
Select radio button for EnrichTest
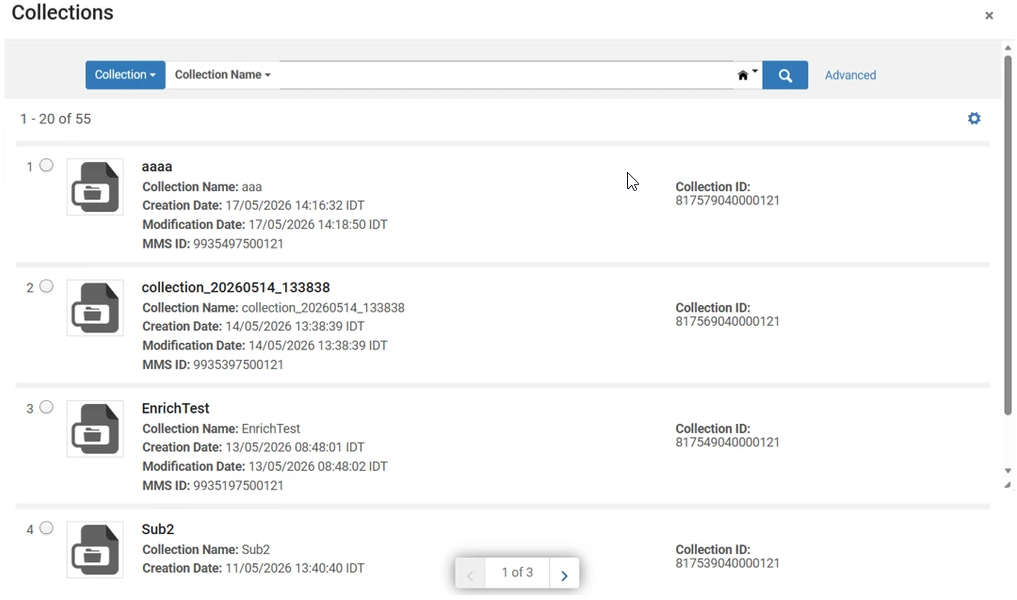point(46,407)
